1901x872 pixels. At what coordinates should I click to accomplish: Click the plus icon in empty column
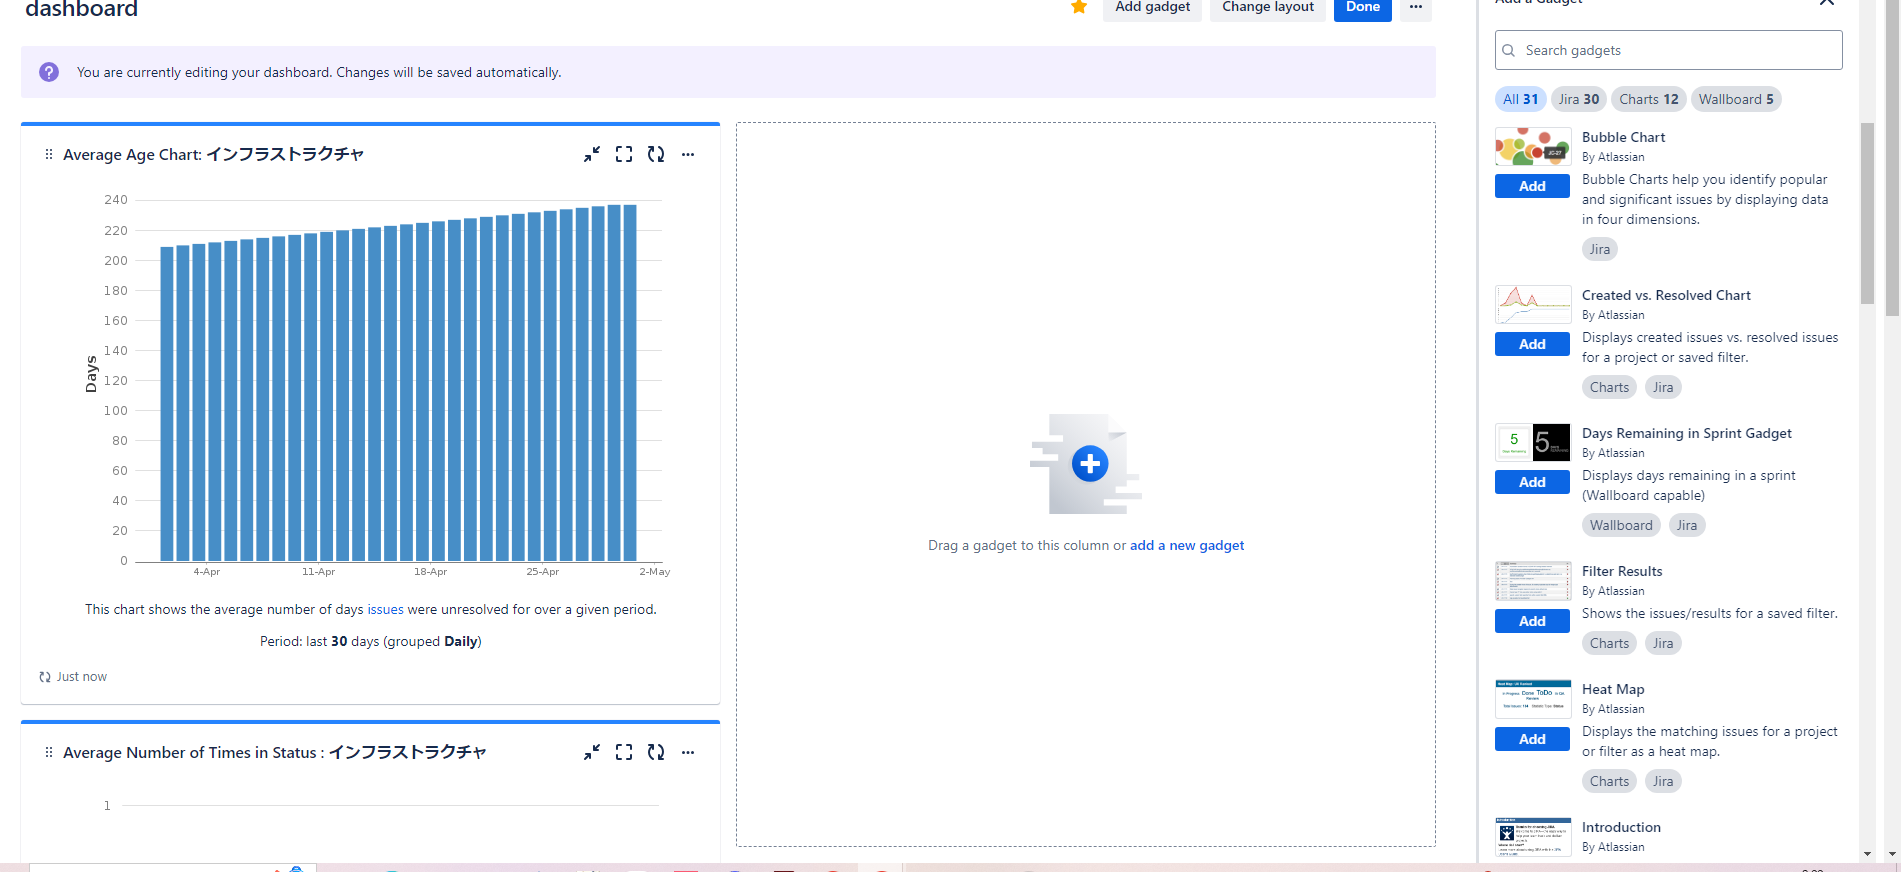point(1090,463)
